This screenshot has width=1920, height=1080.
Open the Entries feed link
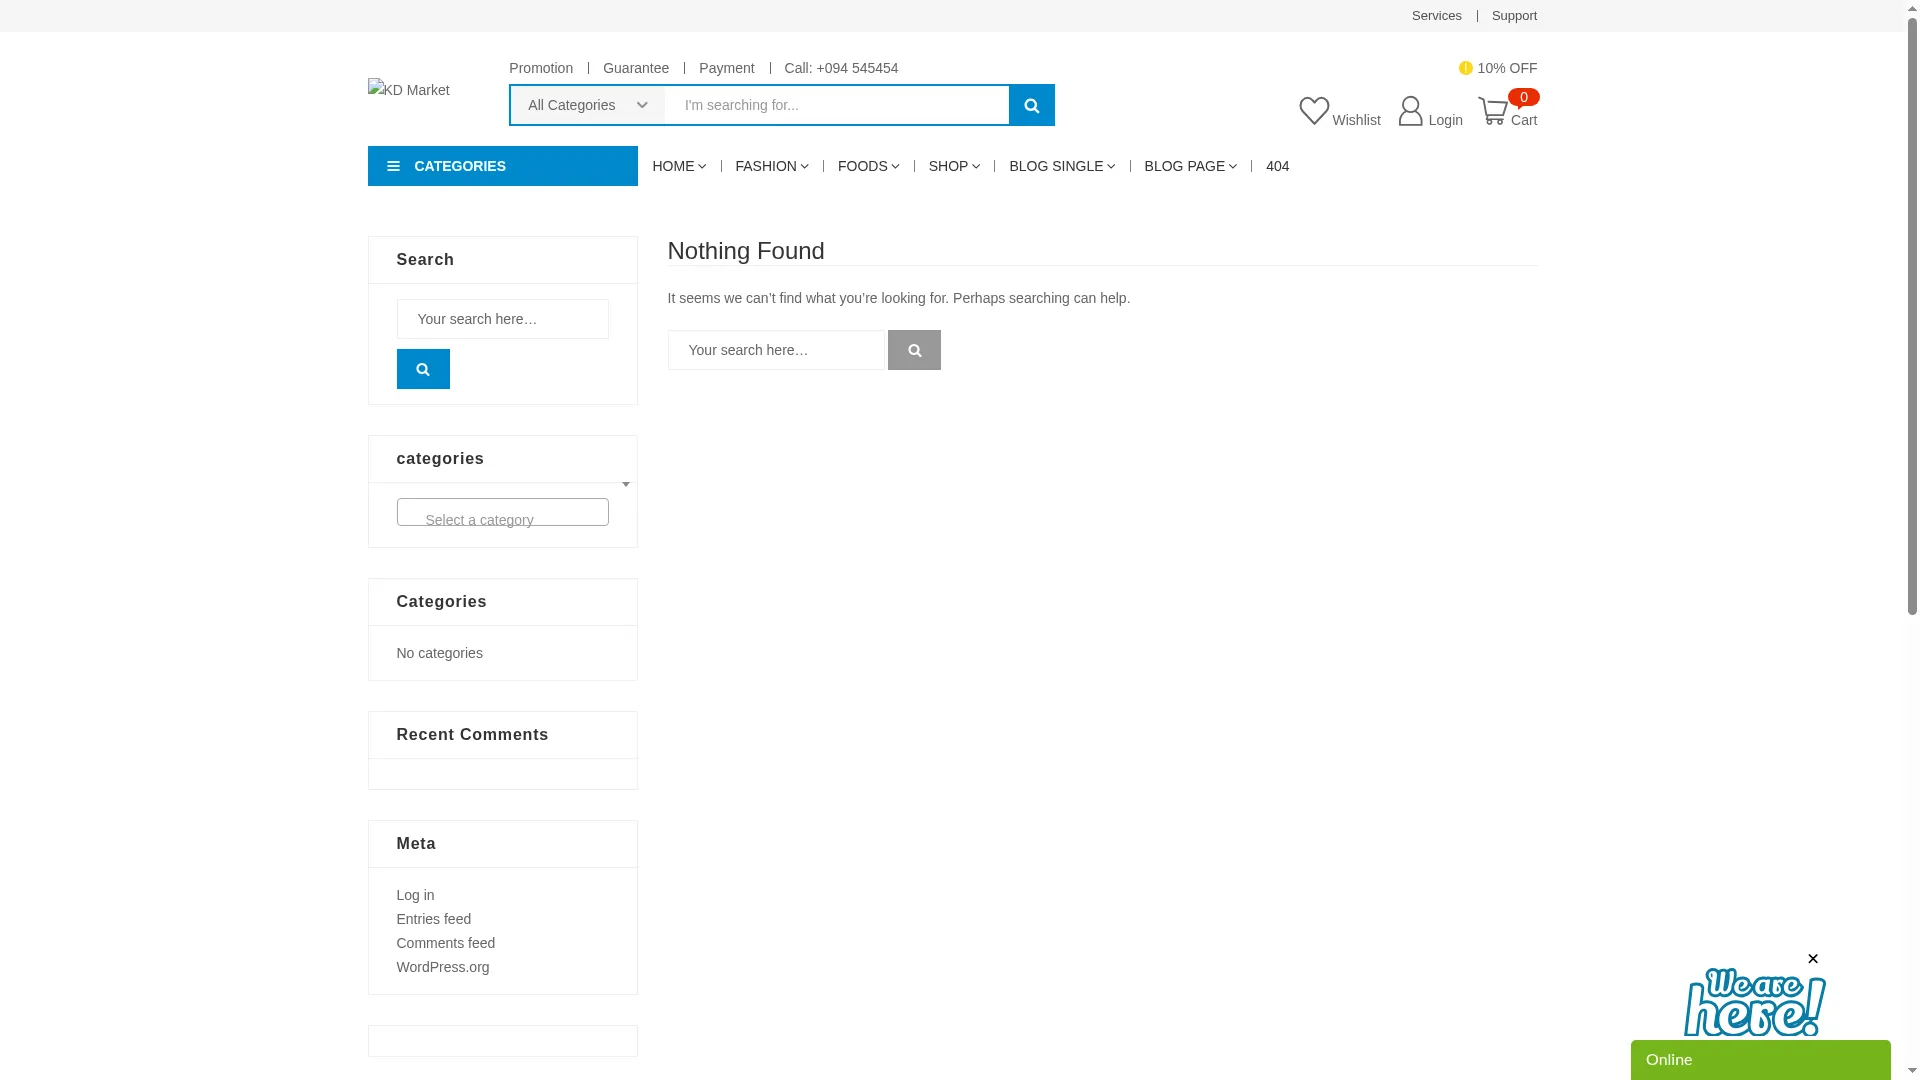(434, 919)
